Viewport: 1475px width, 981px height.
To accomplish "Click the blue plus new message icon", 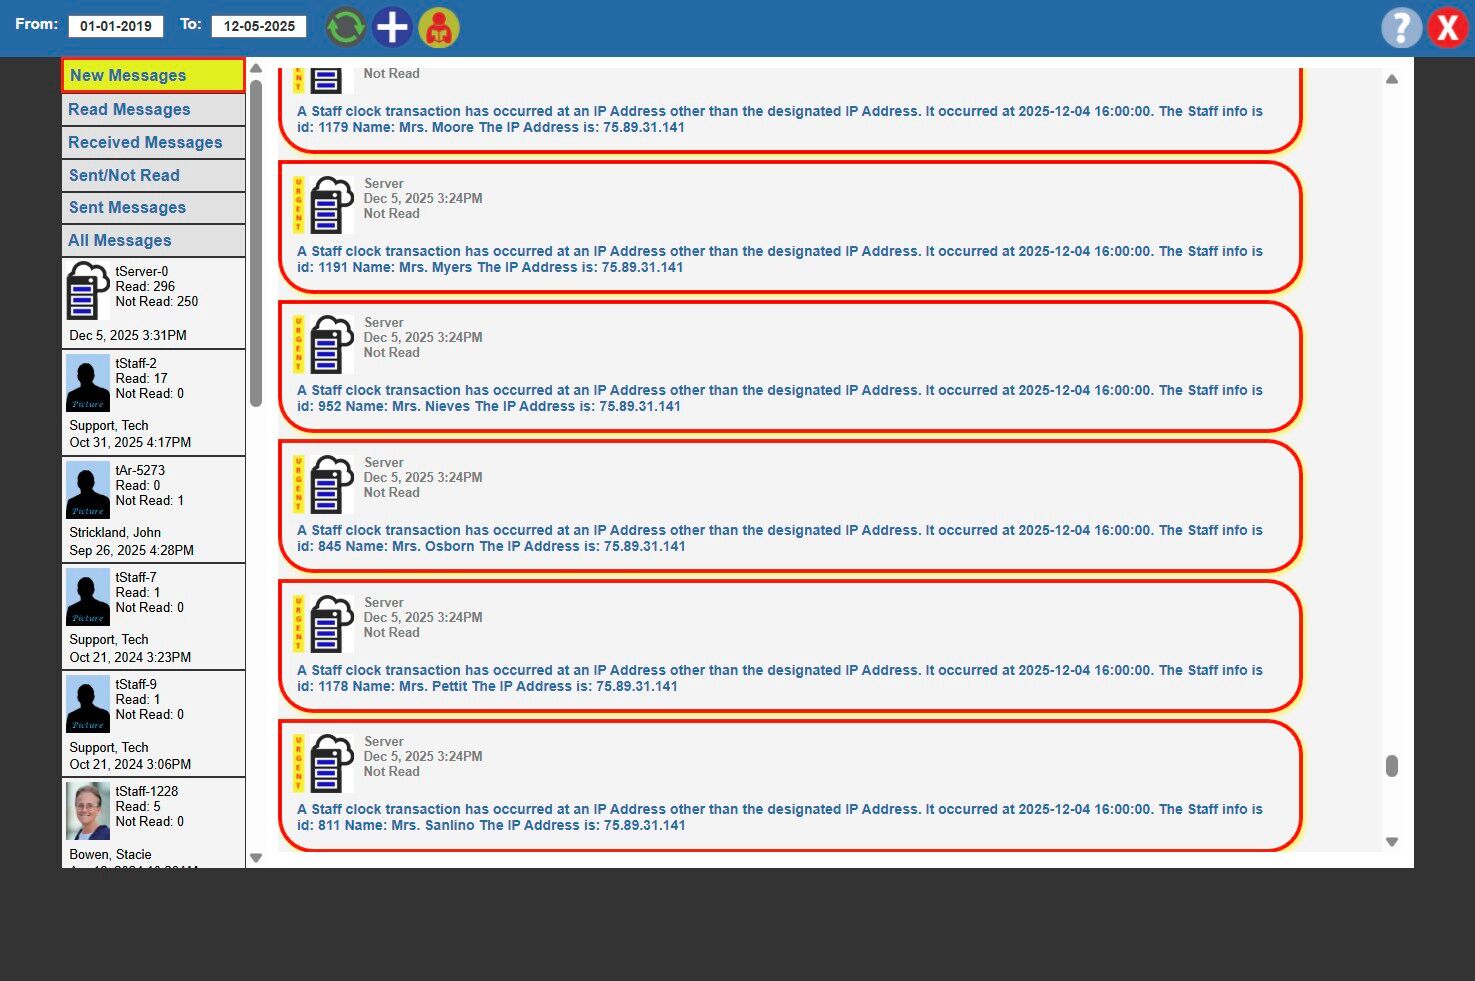I will point(392,27).
